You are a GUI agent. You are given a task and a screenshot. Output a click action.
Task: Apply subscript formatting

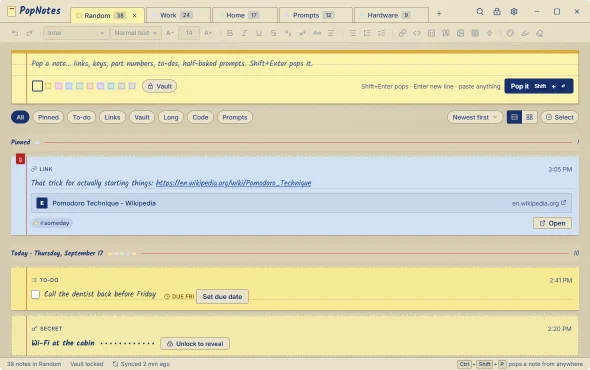(288, 33)
